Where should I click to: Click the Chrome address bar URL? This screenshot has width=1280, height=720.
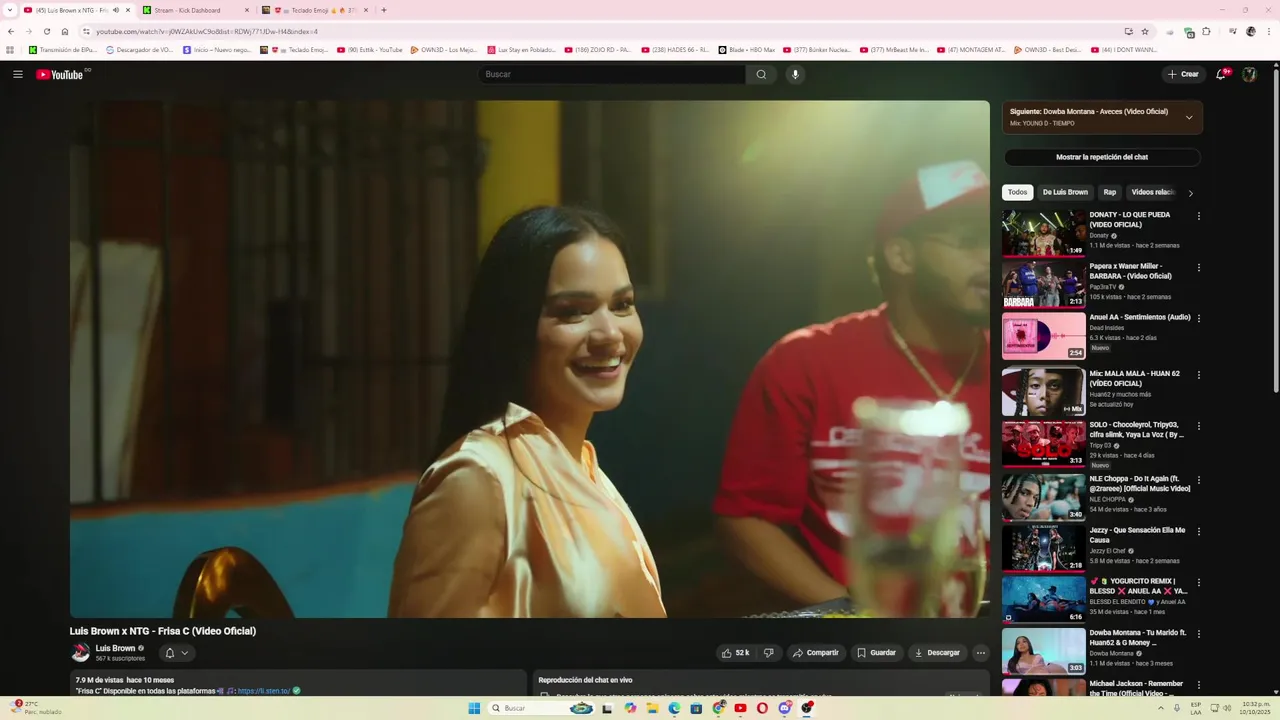click(x=207, y=31)
